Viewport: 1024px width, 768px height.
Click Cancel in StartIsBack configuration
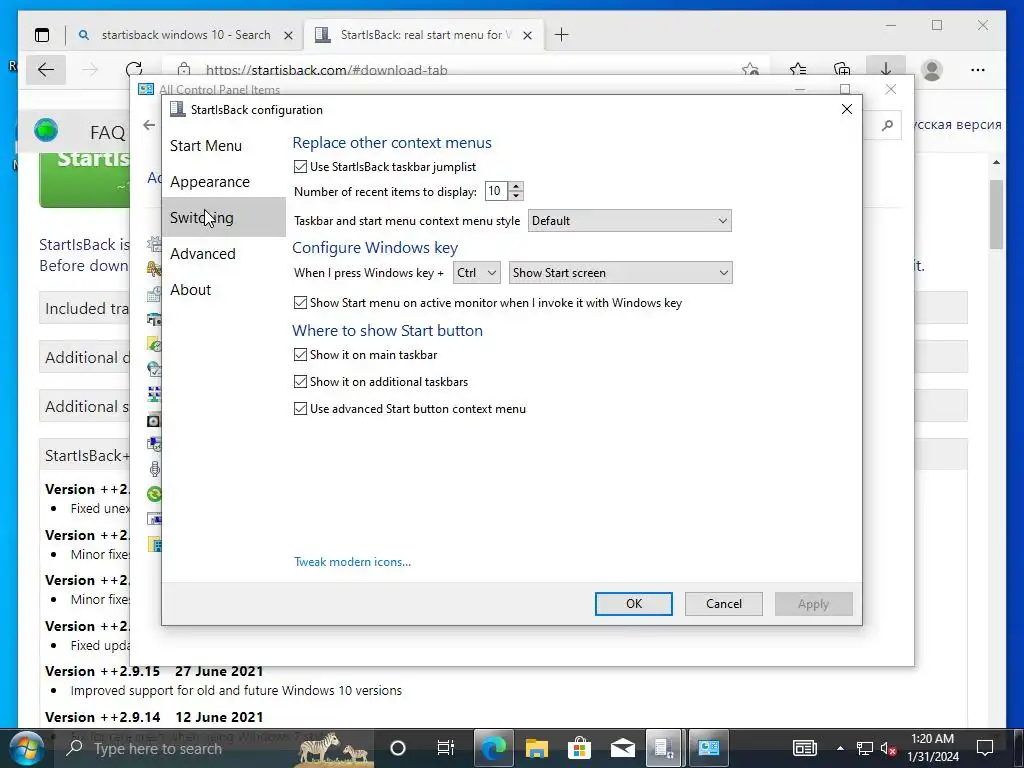(x=724, y=604)
